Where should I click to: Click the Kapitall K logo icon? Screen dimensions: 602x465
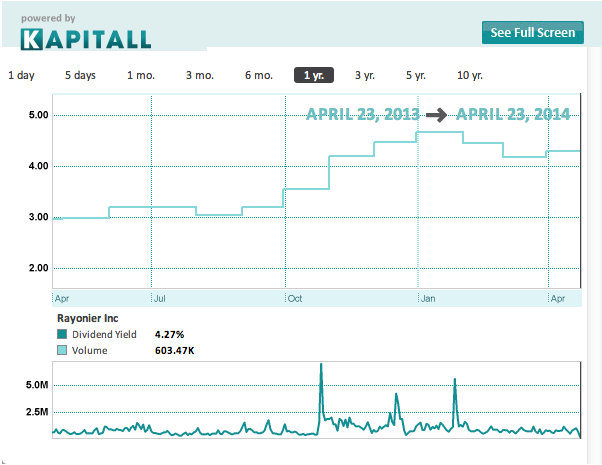coord(31,39)
